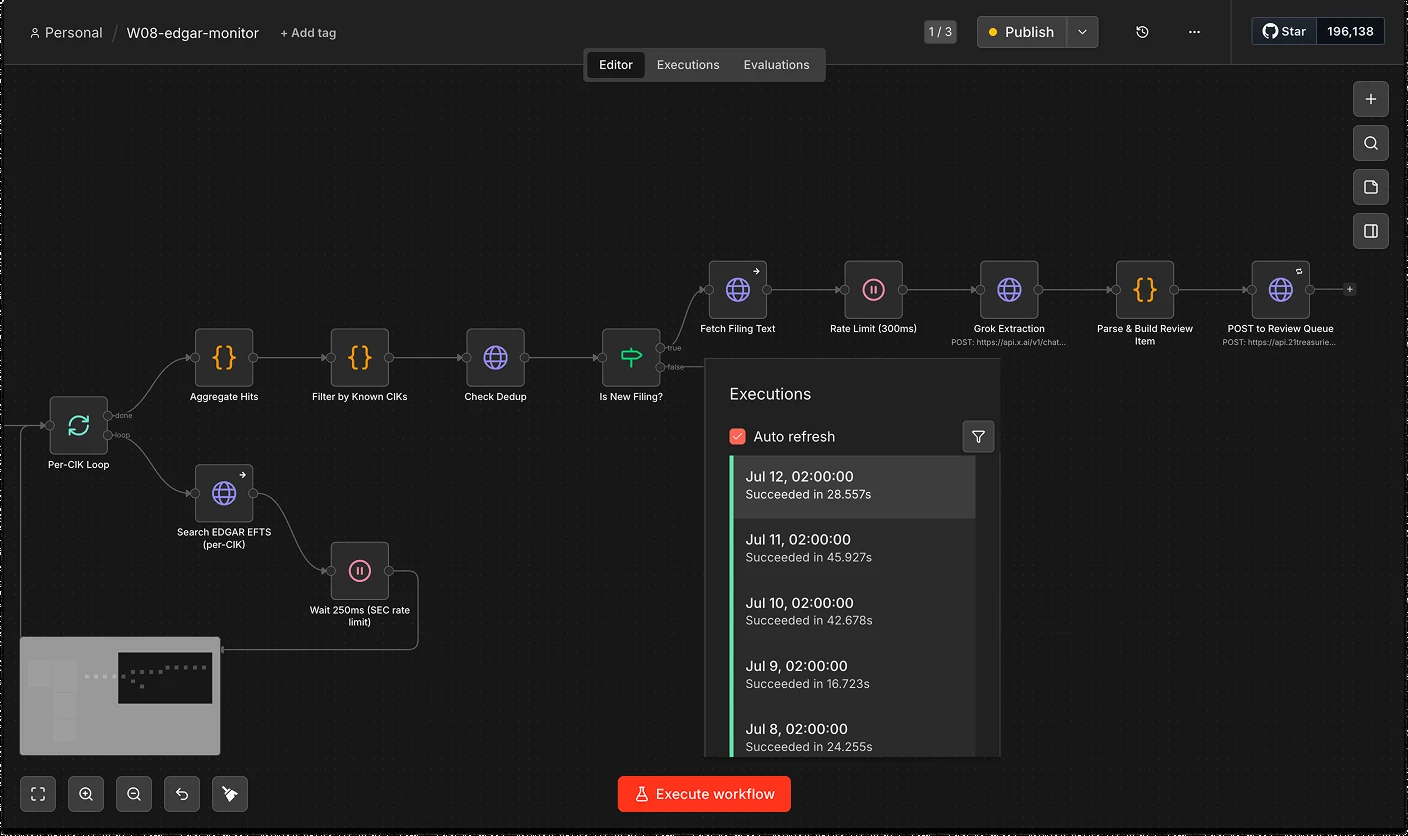This screenshot has height=836, width=1408.
Task: Add a sticky note to canvas
Action: (1371, 187)
